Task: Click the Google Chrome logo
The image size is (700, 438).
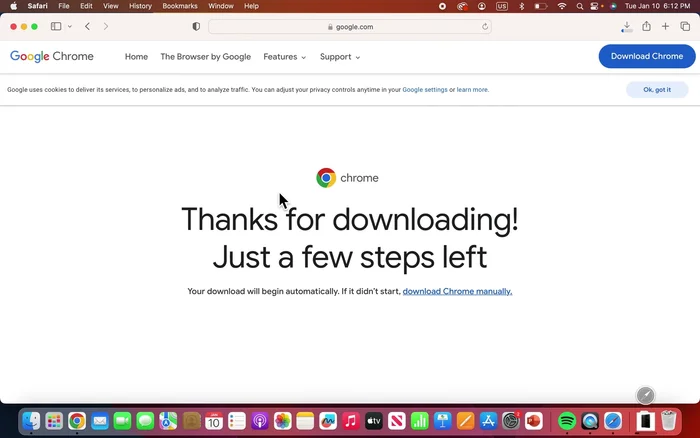Action: coord(52,56)
